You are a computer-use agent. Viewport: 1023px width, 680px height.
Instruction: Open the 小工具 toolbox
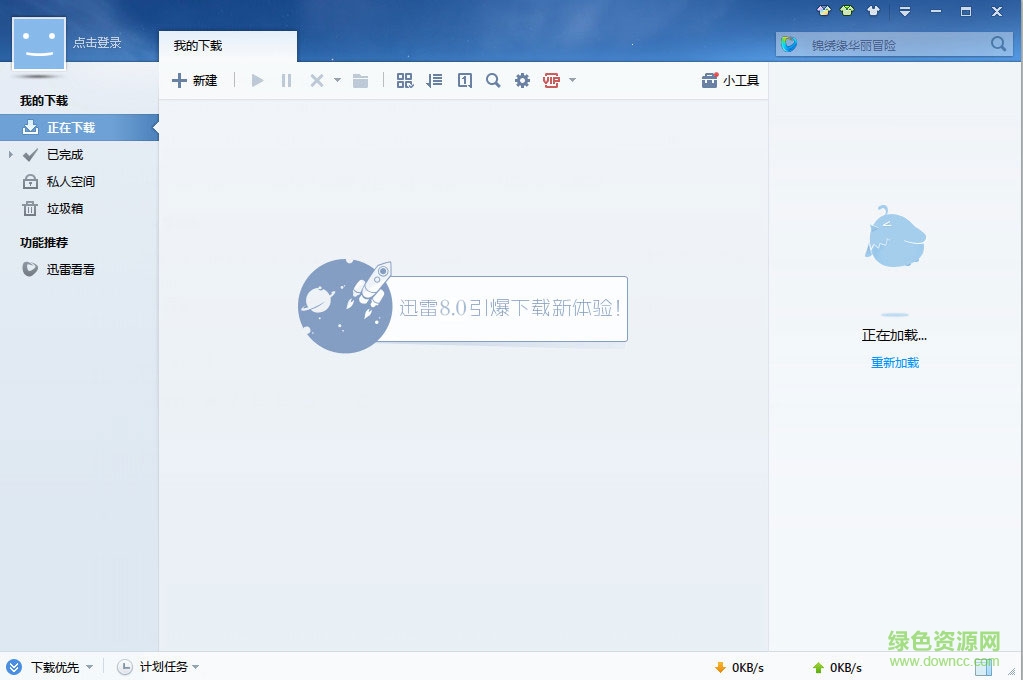pyautogui.click(x=730, y=80)
